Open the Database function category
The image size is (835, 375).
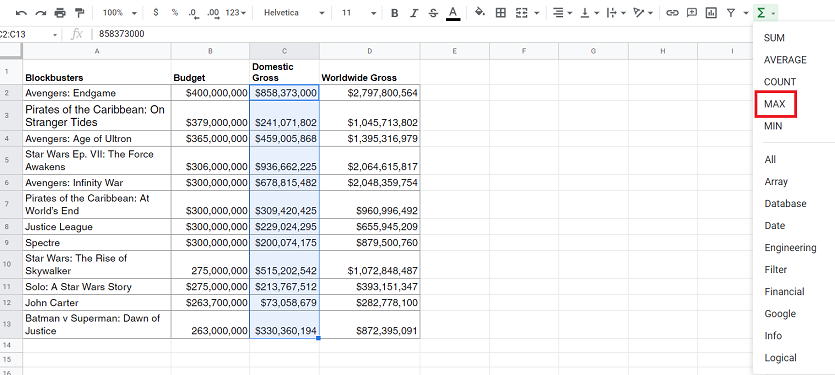click(785, 203)
